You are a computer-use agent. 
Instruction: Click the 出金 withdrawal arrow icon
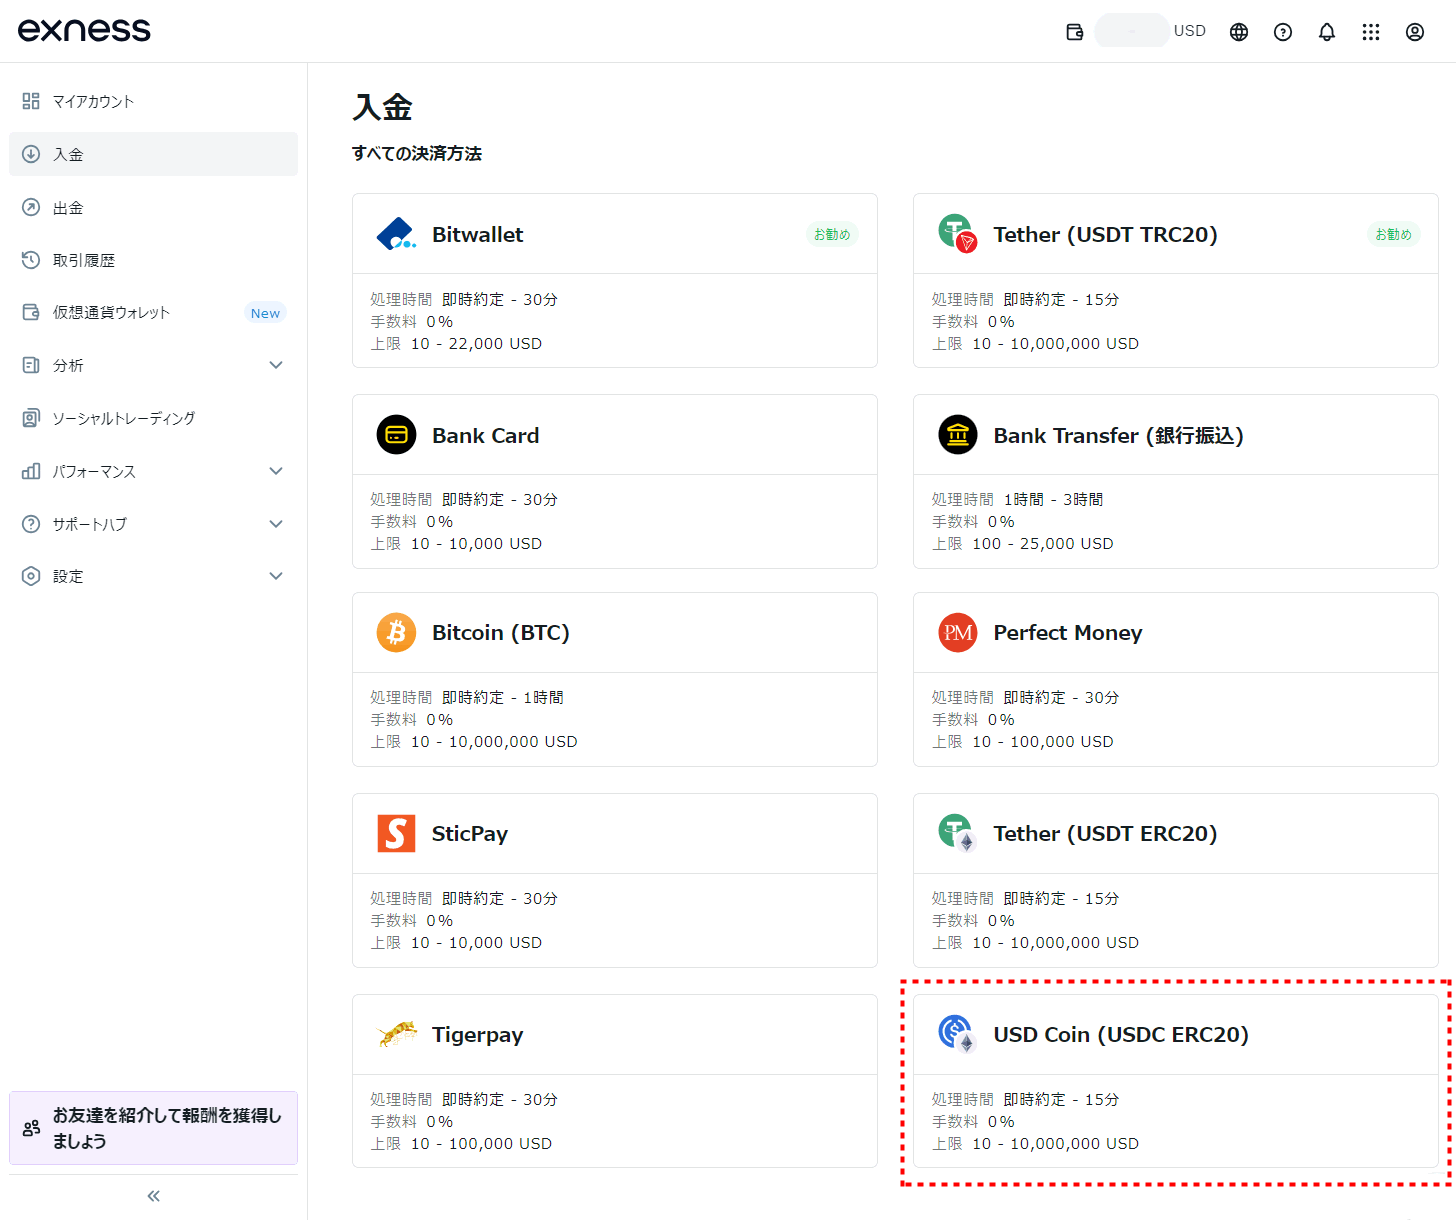[x=31, y=207]
